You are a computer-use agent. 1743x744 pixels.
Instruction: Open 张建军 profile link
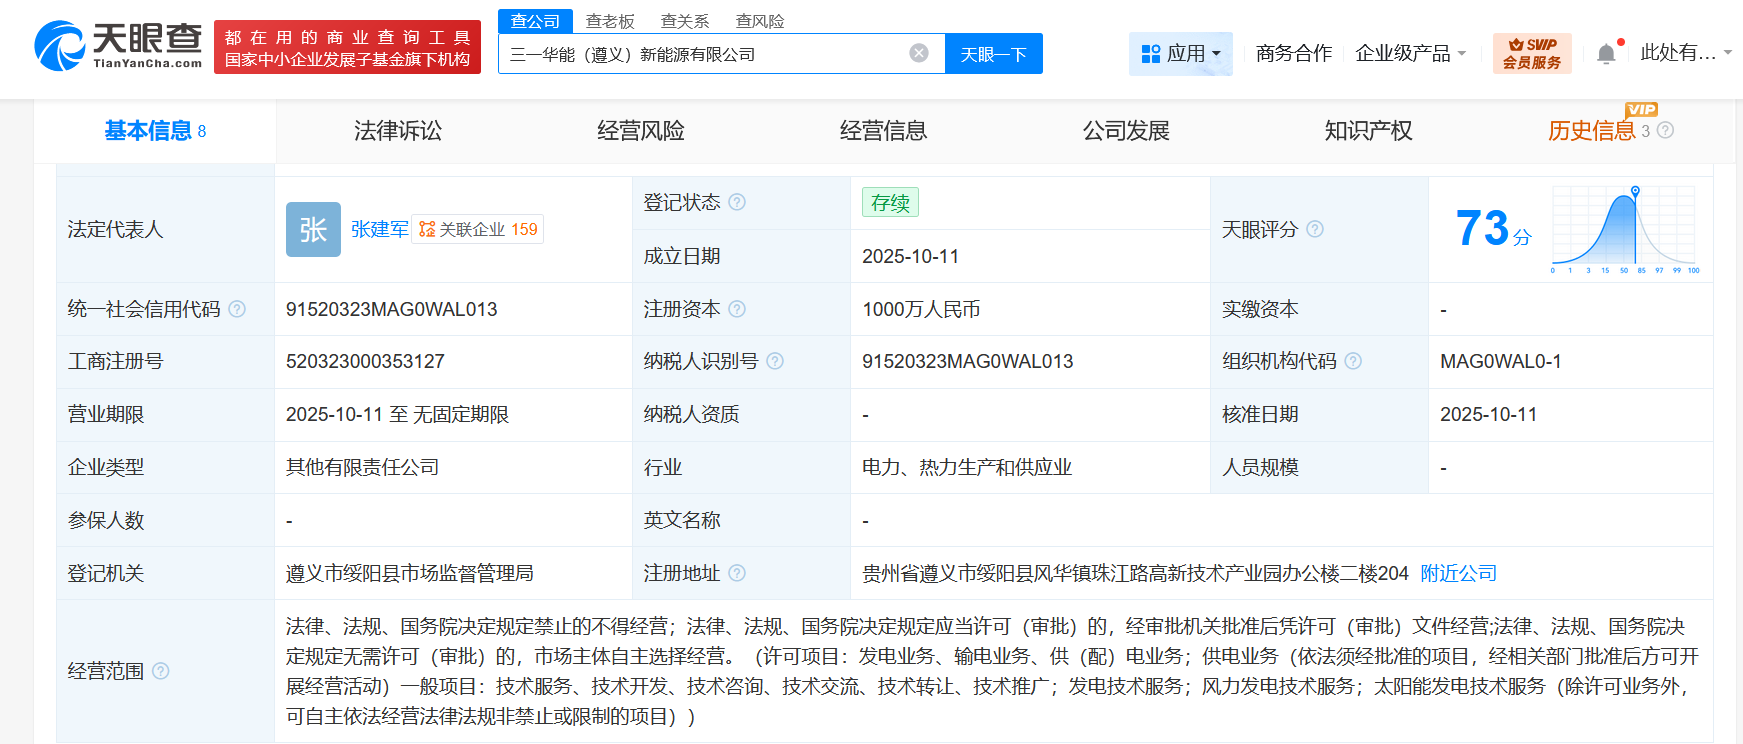[x=379, y=229]
